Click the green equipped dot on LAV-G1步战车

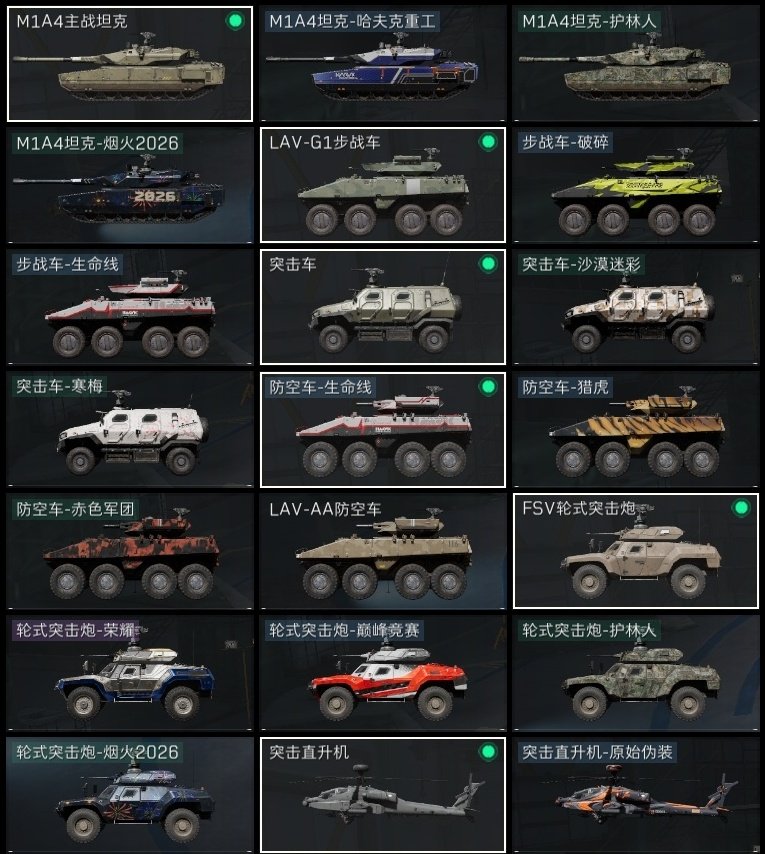coord(488,142)
